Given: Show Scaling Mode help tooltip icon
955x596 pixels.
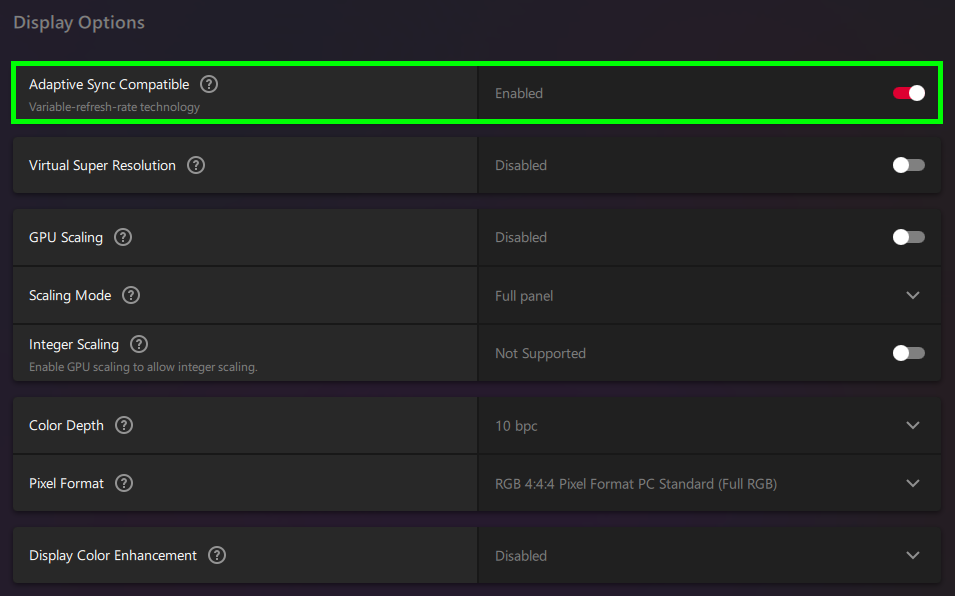Looking at the screenshot, I should tap(131, 296).
